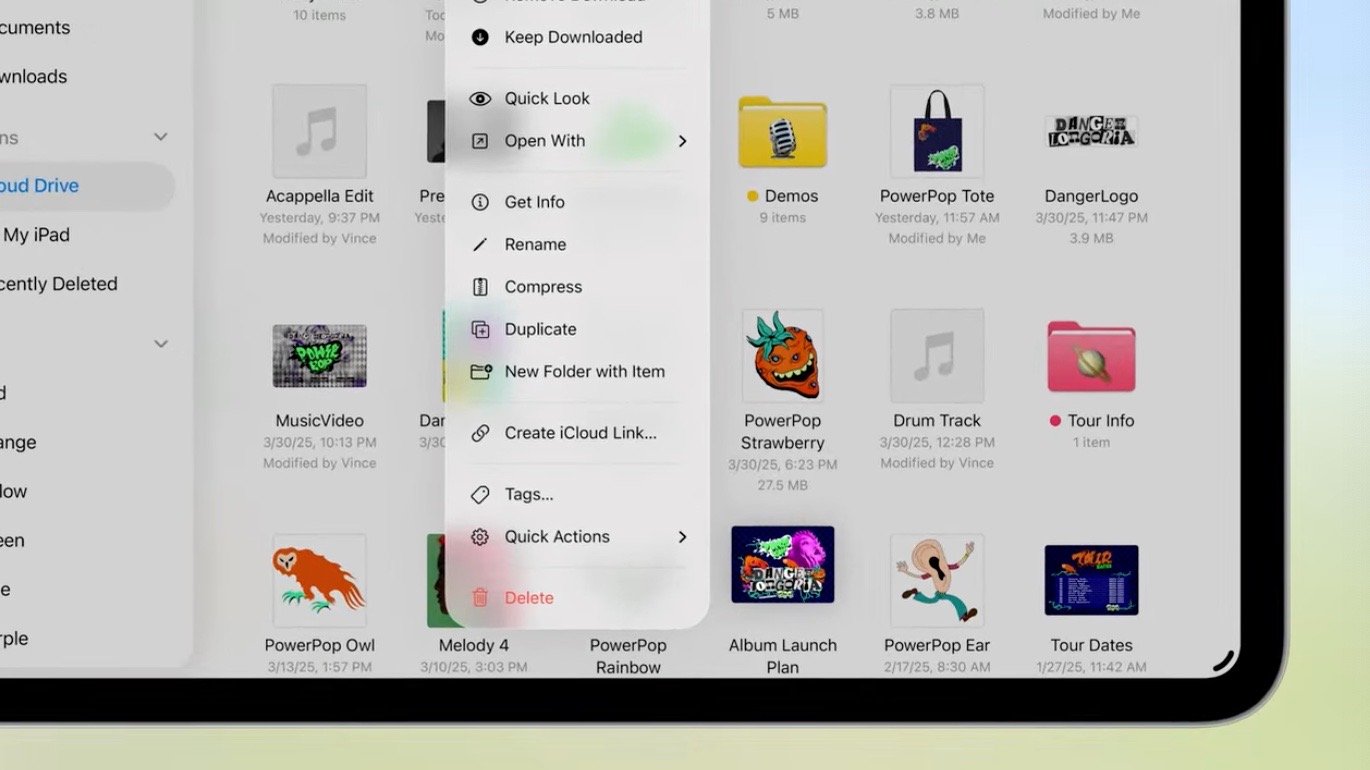Screen dimensions: 1370x770
Task: Choose Keep Downloaded from the context menu
Action: click(578, 37)
